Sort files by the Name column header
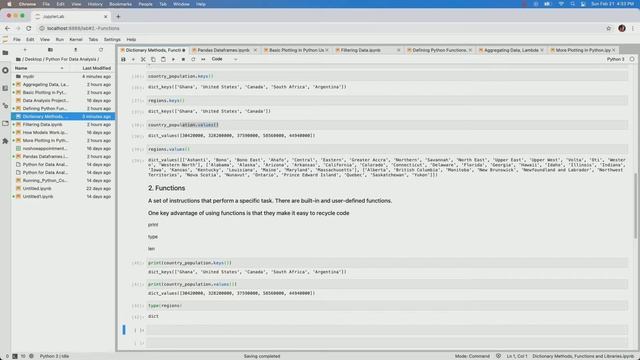Screen dimensions: 640x360 [x=39, y=68]
